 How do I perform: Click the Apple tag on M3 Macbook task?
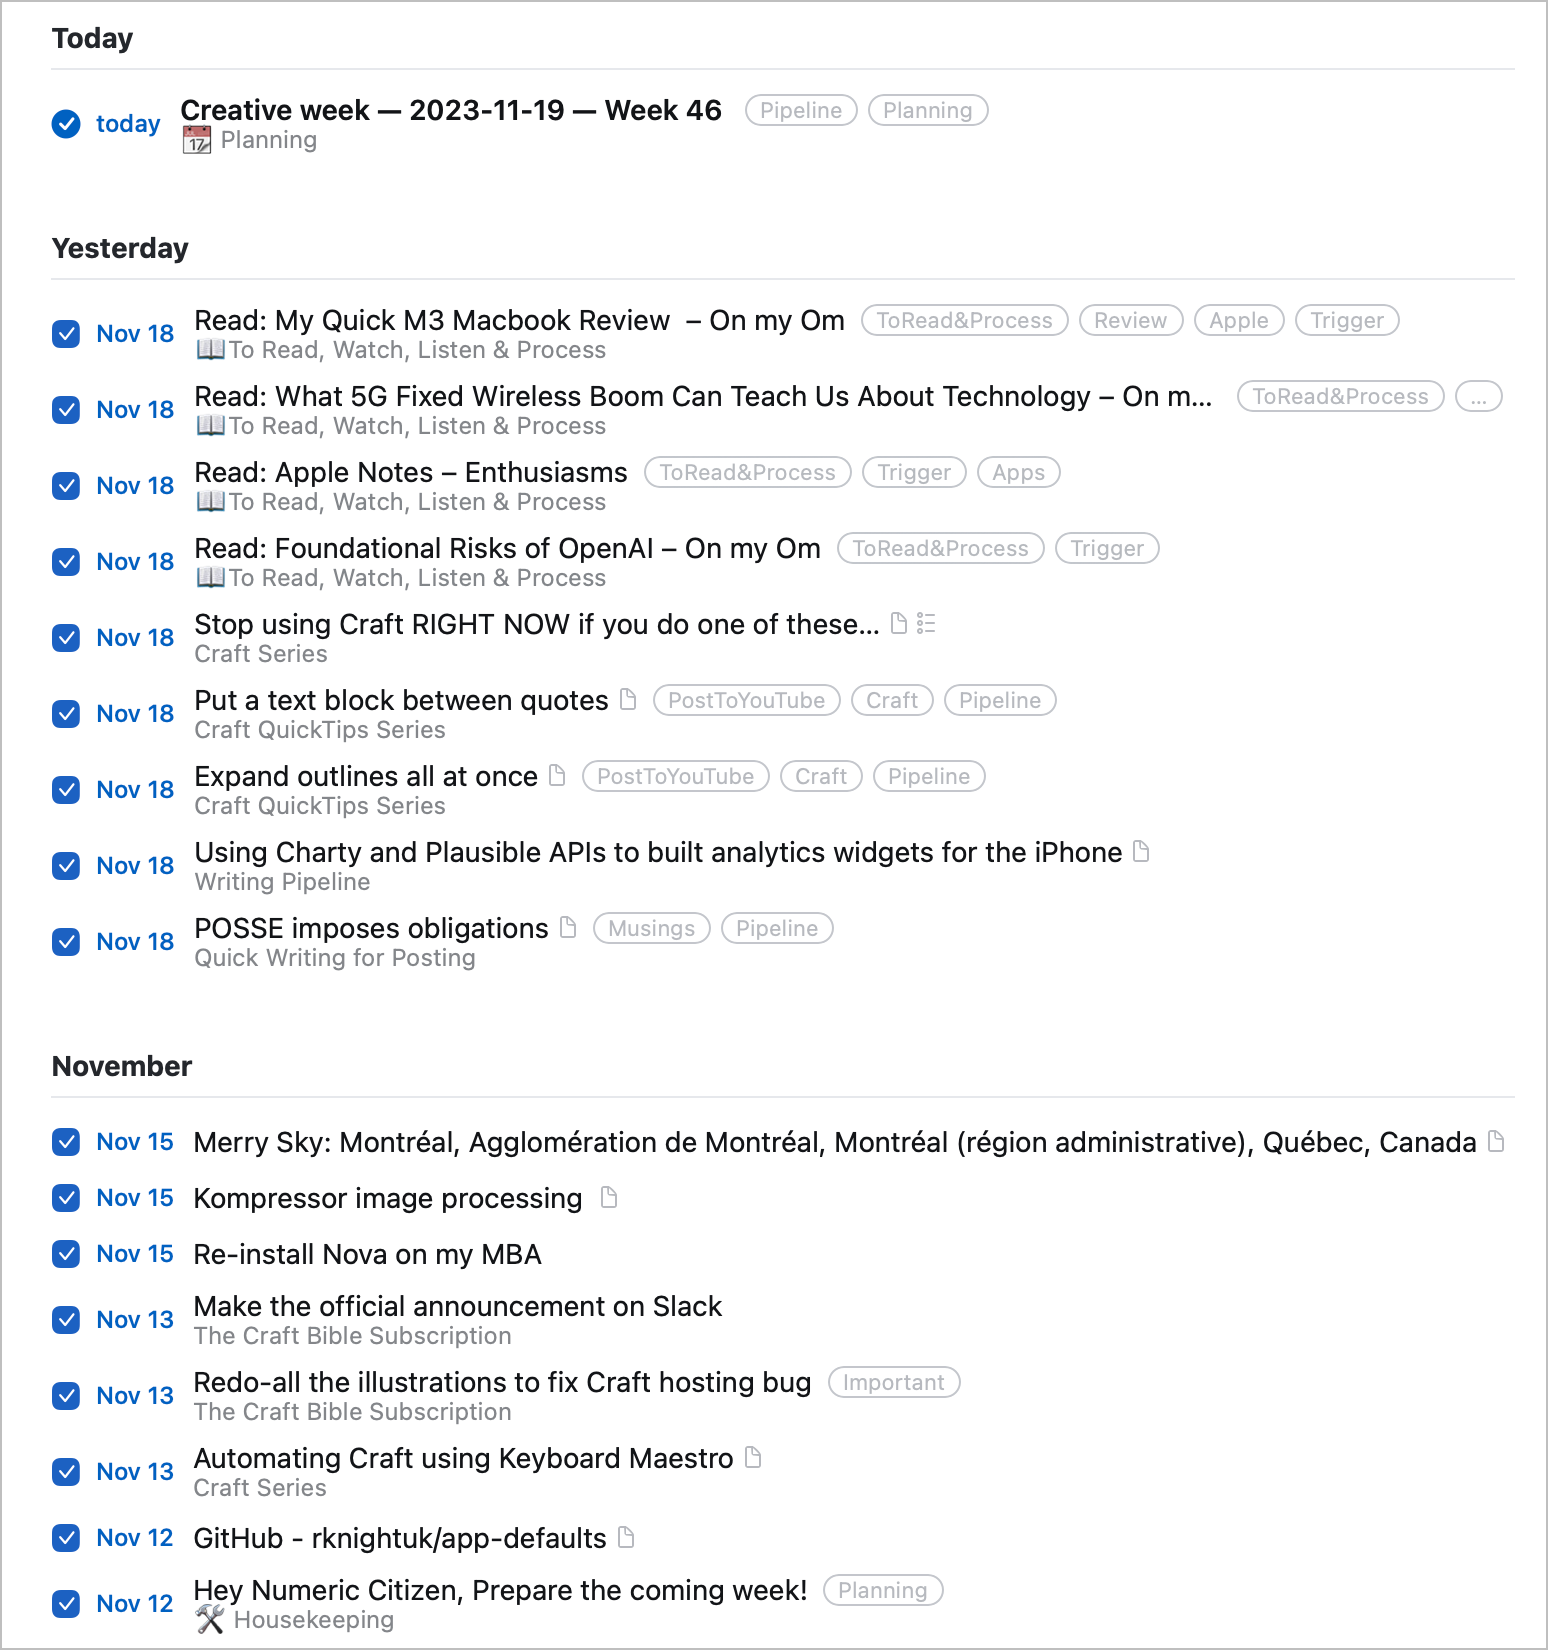click(1239, 320)
